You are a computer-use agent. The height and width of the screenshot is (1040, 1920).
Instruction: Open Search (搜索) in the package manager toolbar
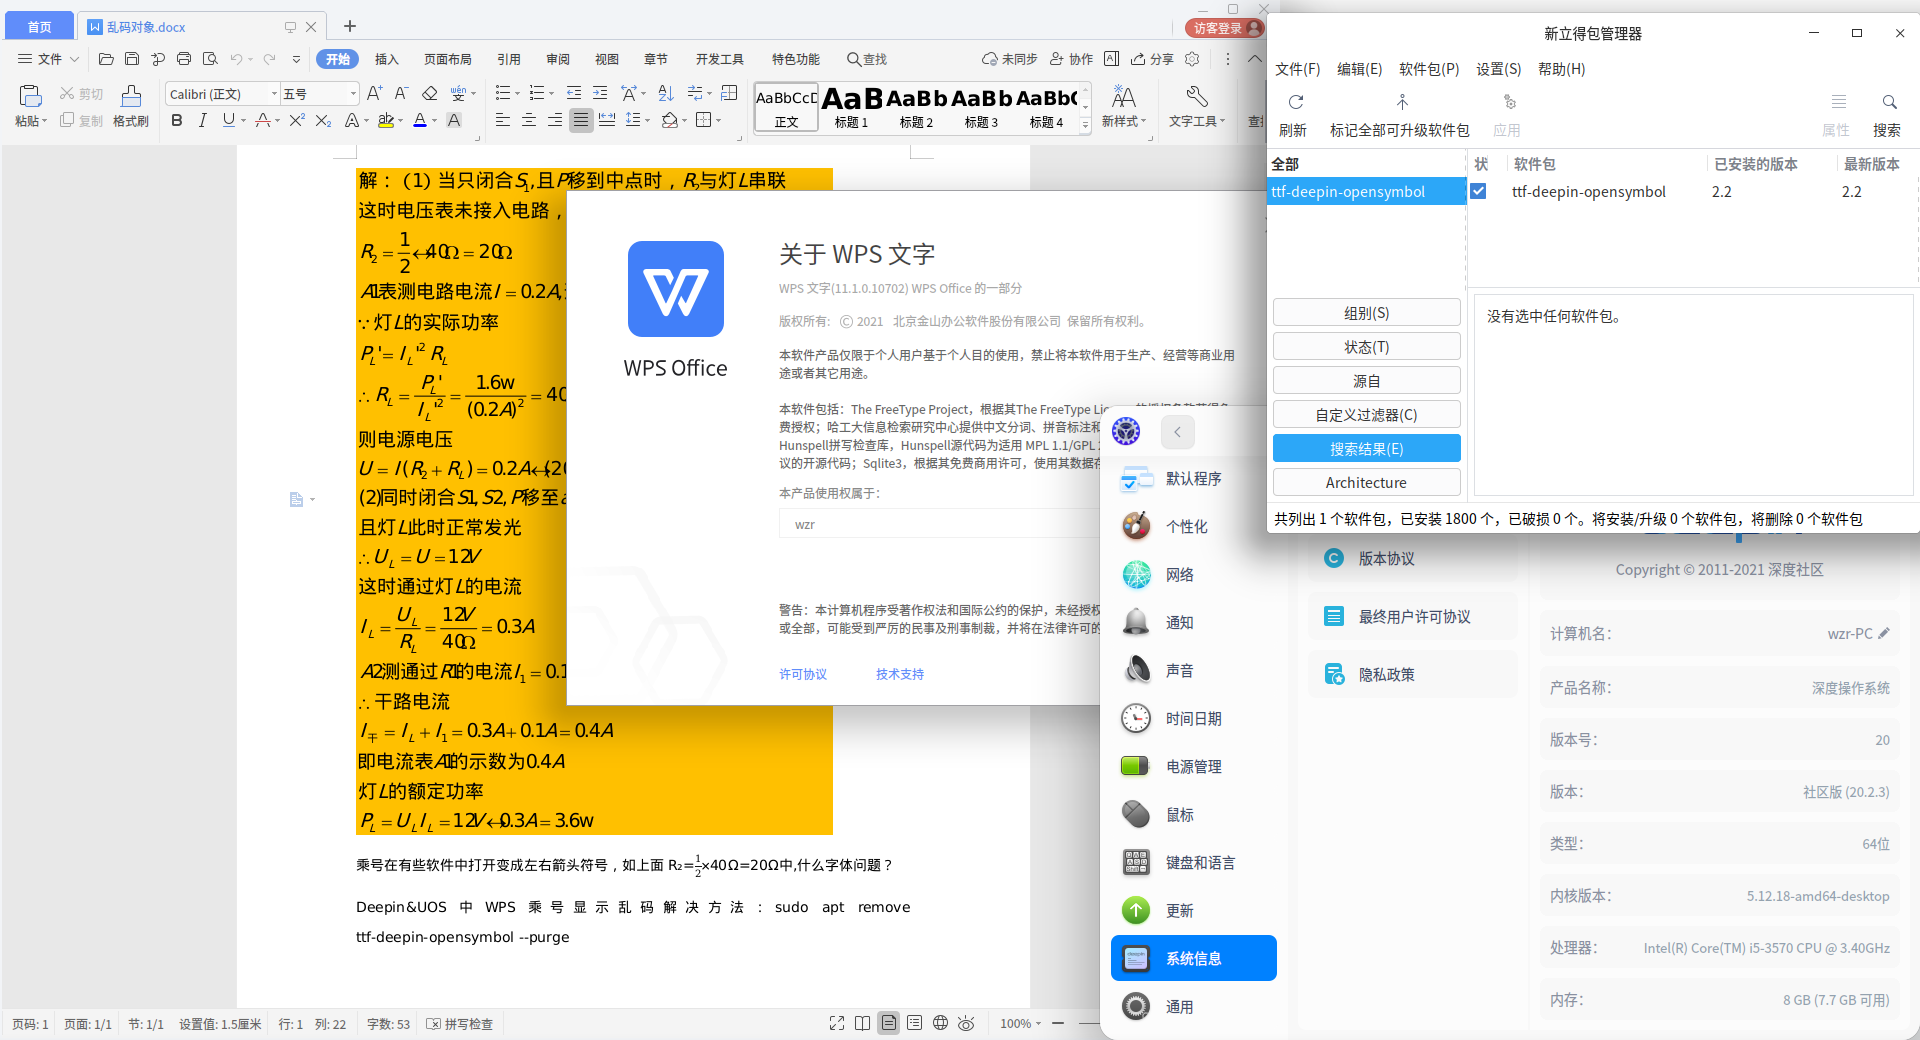tap(1888, 115)
